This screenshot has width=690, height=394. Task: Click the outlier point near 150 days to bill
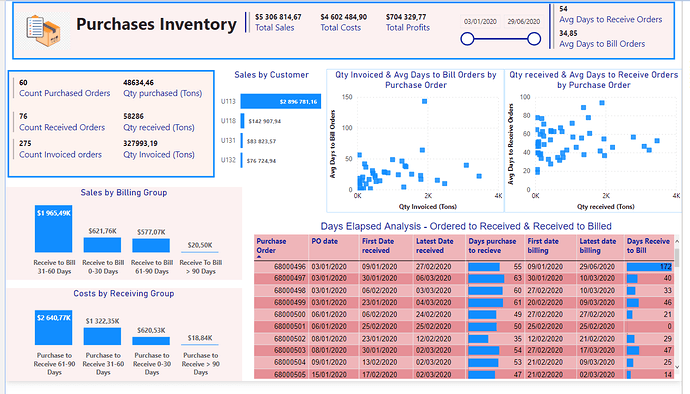425,101
